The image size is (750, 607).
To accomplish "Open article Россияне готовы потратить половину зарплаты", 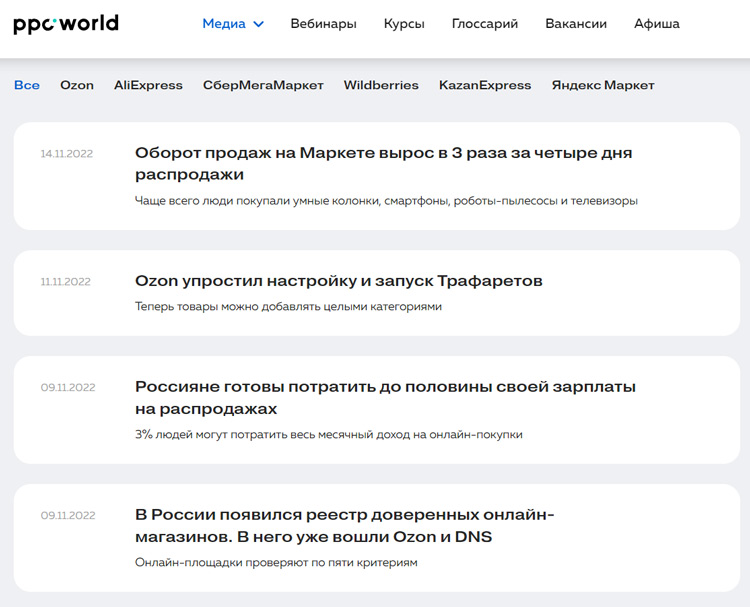I will click(x=386, y=397).
